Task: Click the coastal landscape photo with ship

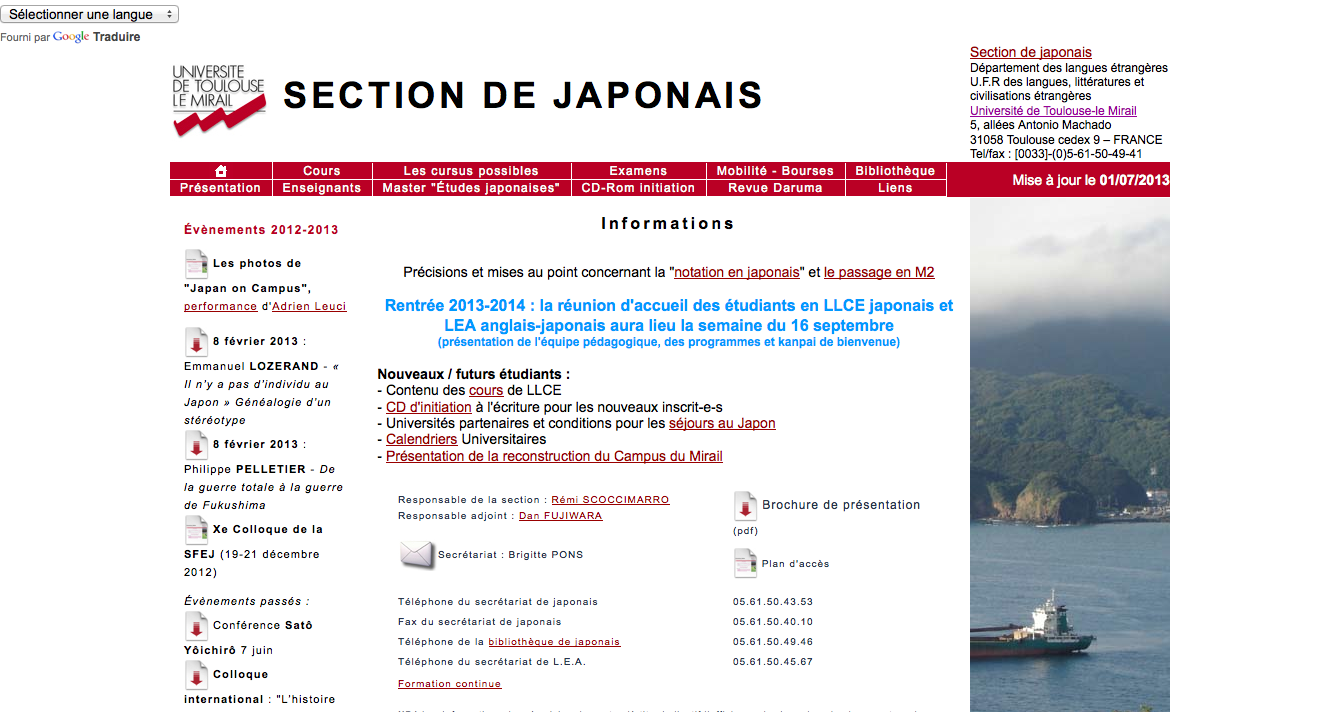Action: coord(1069,450)
